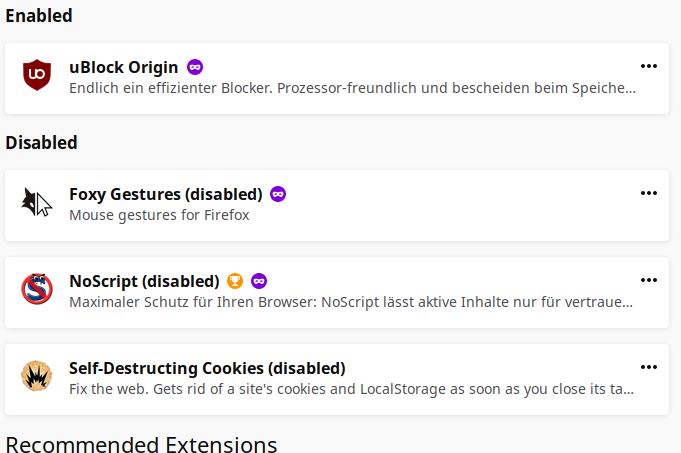Expand NoScript's more options menu
The height and width of the screenshot is (453, 681).
pyautogui.click(x=649, y=280)
